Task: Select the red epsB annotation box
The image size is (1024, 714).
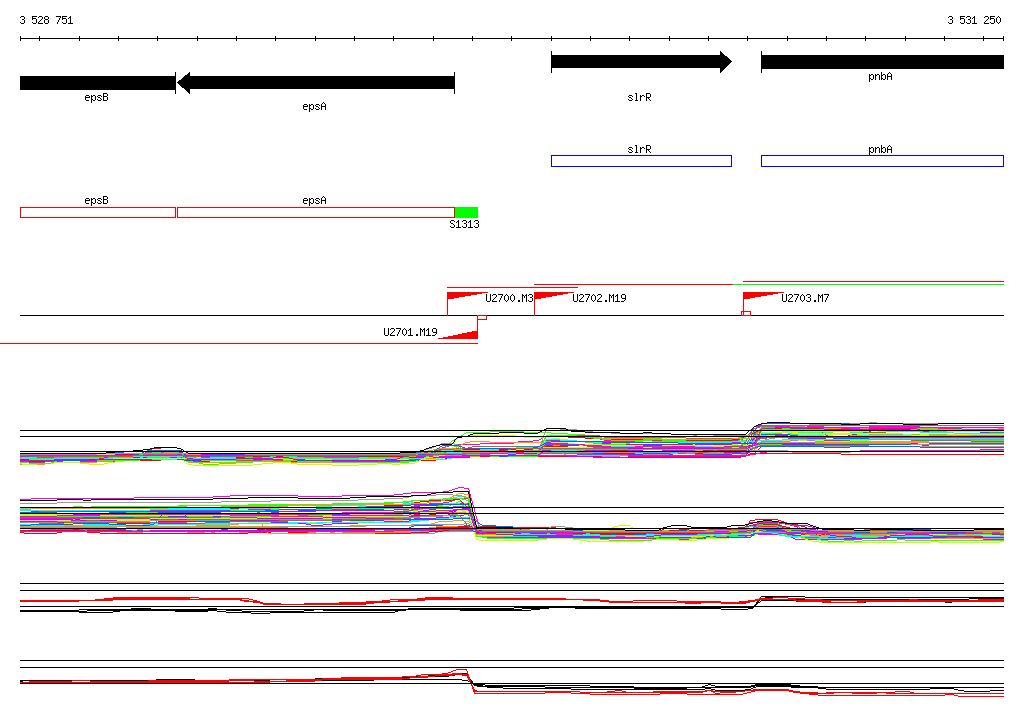Action: pos(98,212)
